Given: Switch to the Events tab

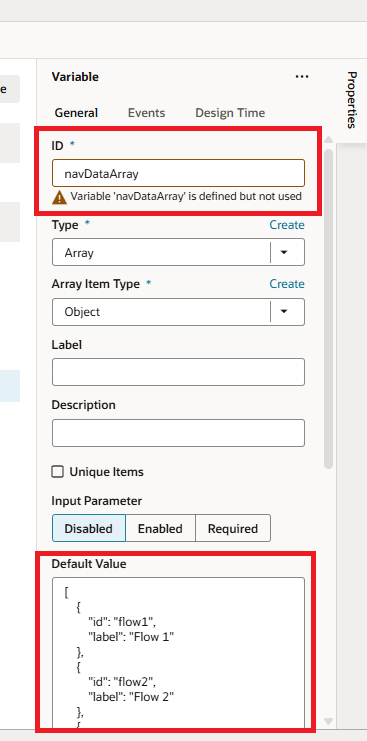Looking at the screenshot, I should (146, 113).
